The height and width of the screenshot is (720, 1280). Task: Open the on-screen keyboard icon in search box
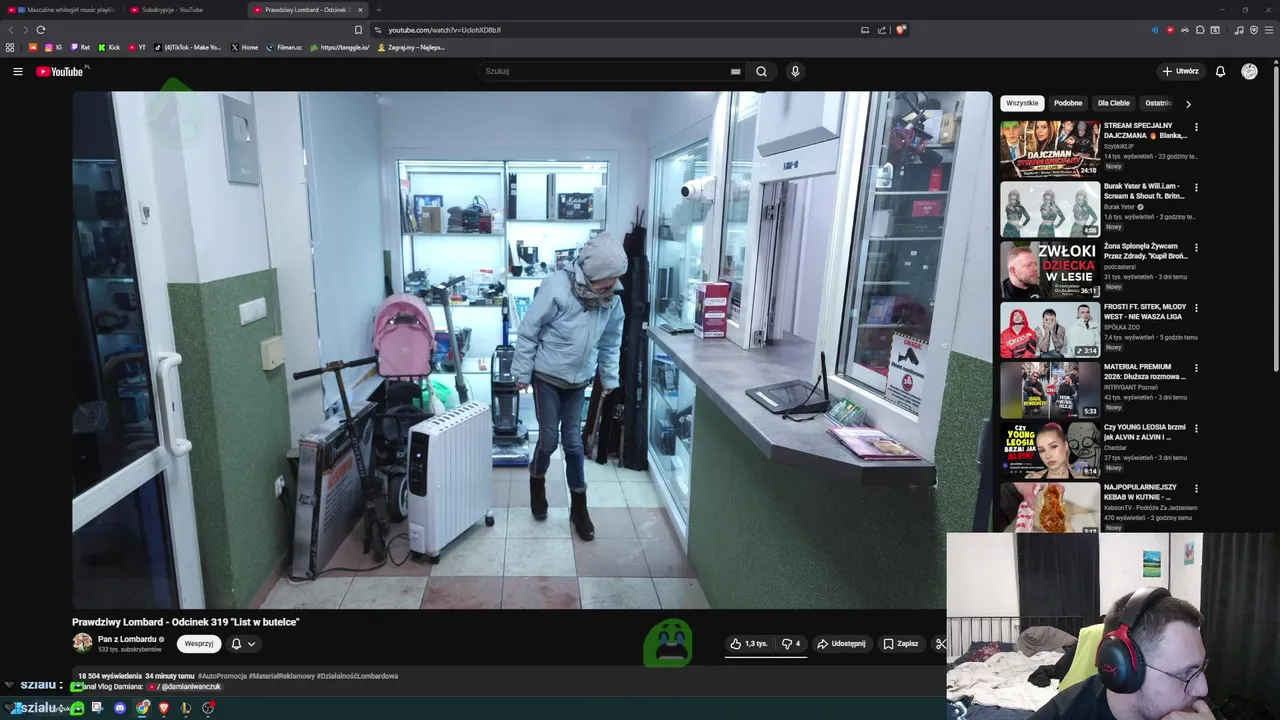click(736, 71)
